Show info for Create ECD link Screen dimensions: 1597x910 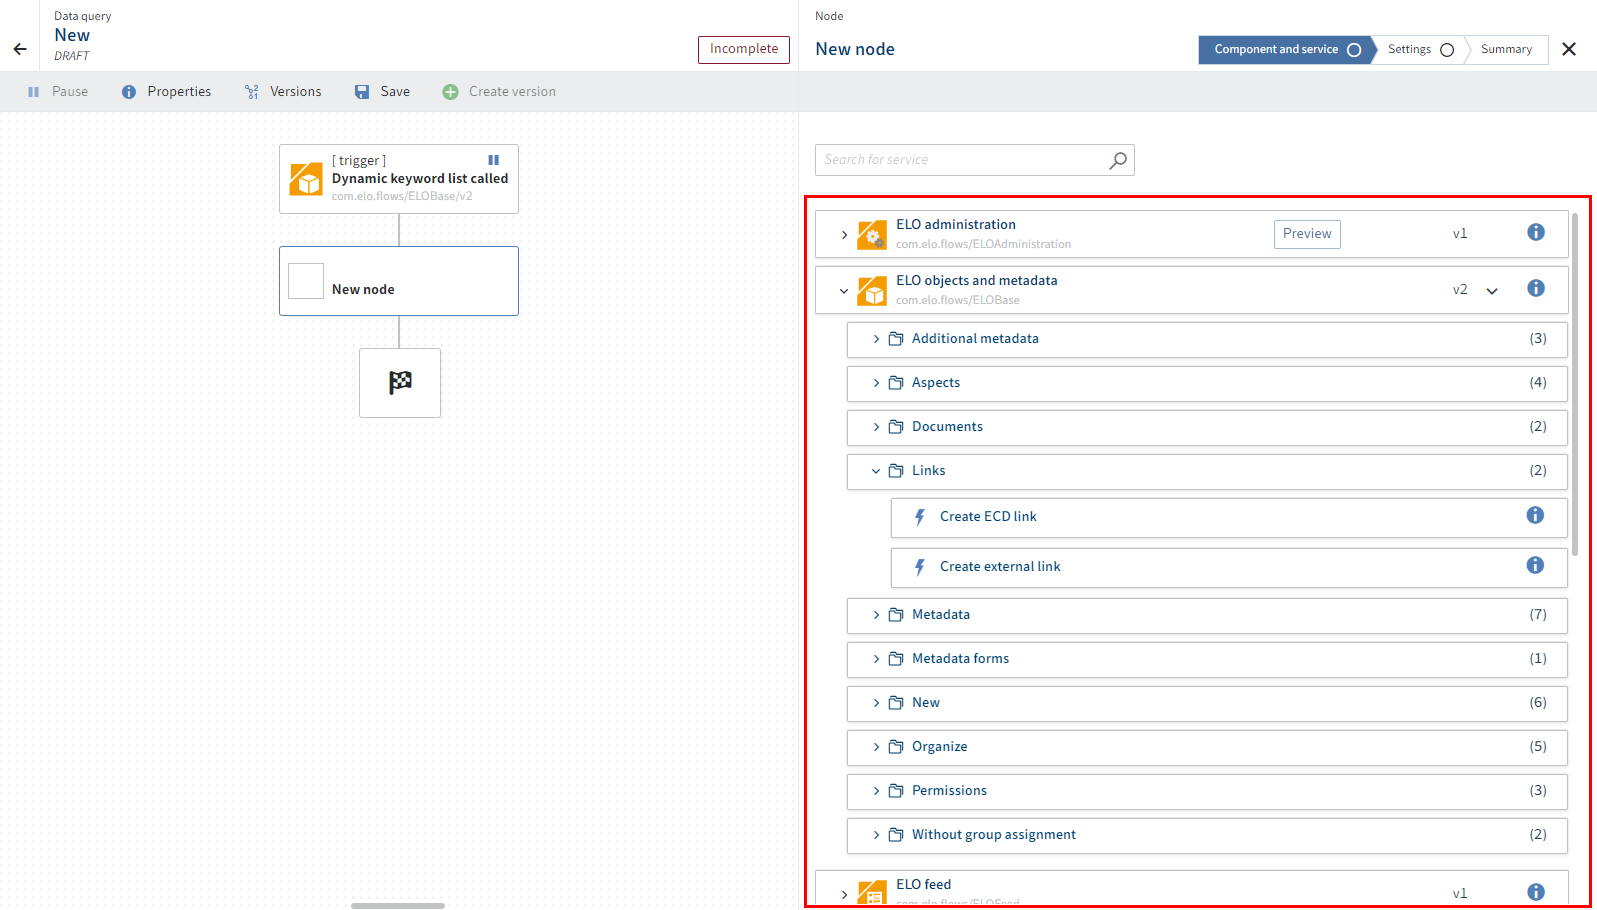point(1535,515)
